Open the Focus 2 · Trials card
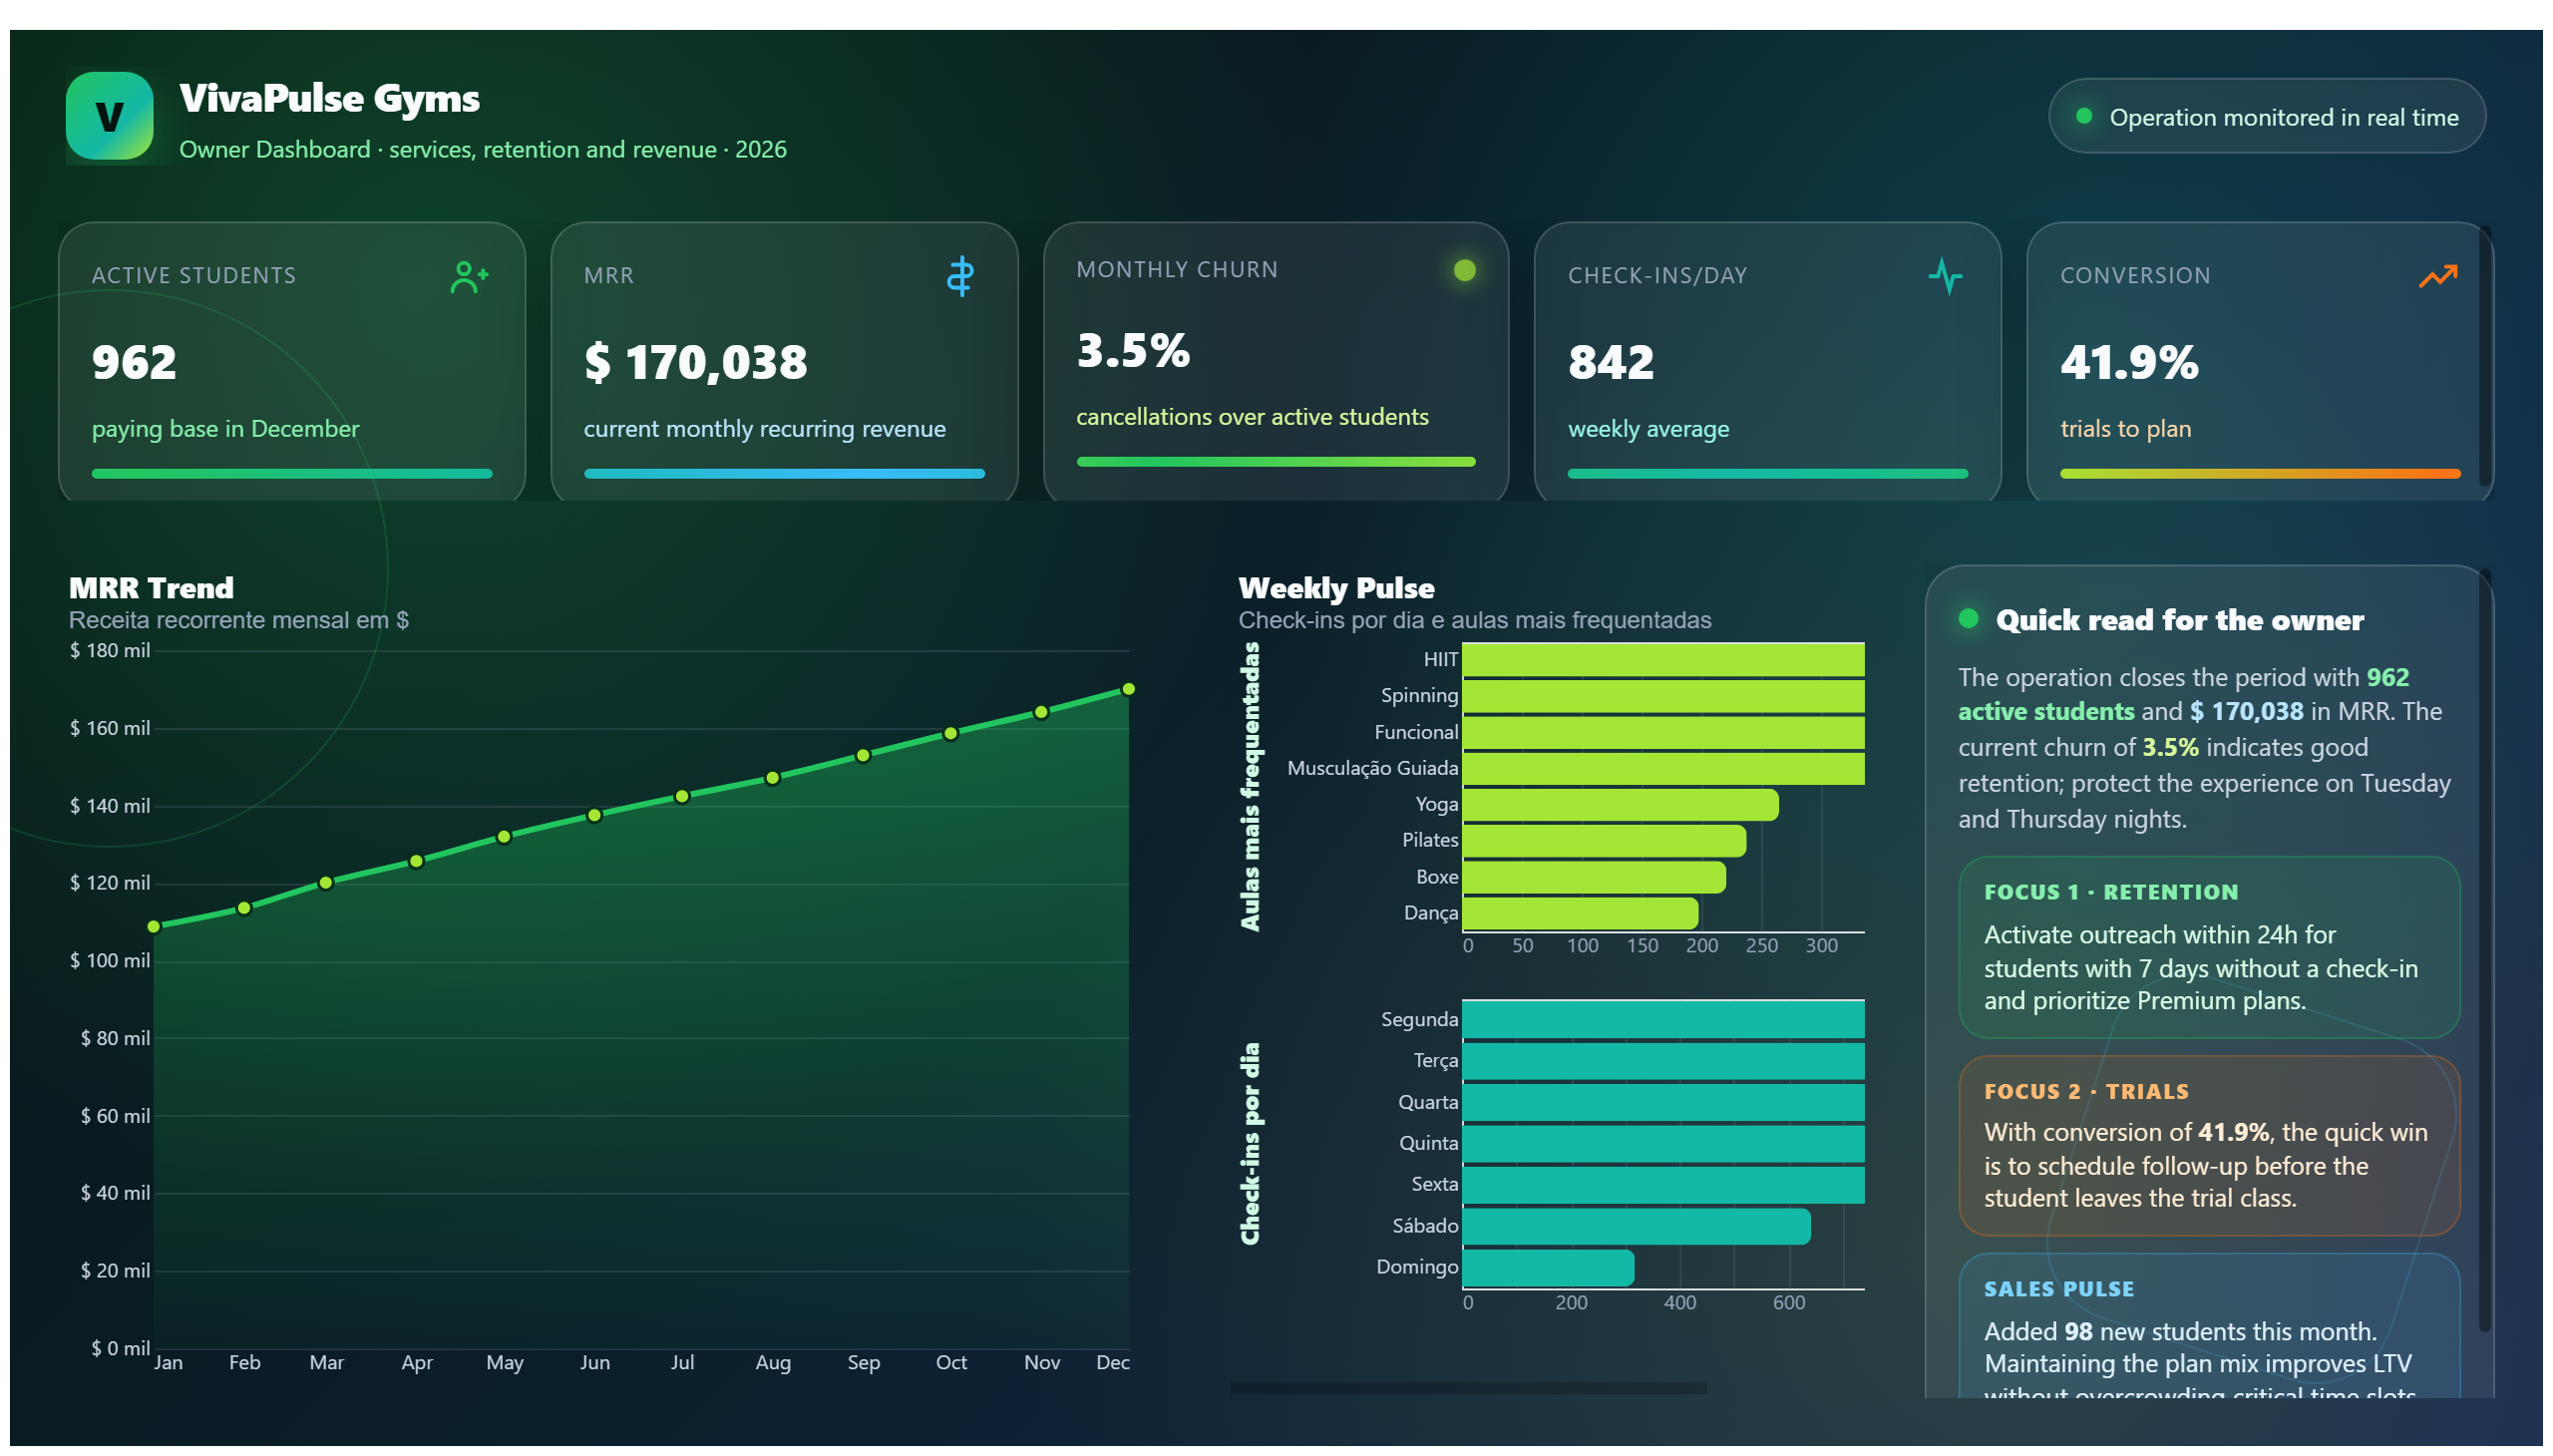The height and width of the screenshot is (1456, 2553). pyautogui.click(x=2208, y=1146)
